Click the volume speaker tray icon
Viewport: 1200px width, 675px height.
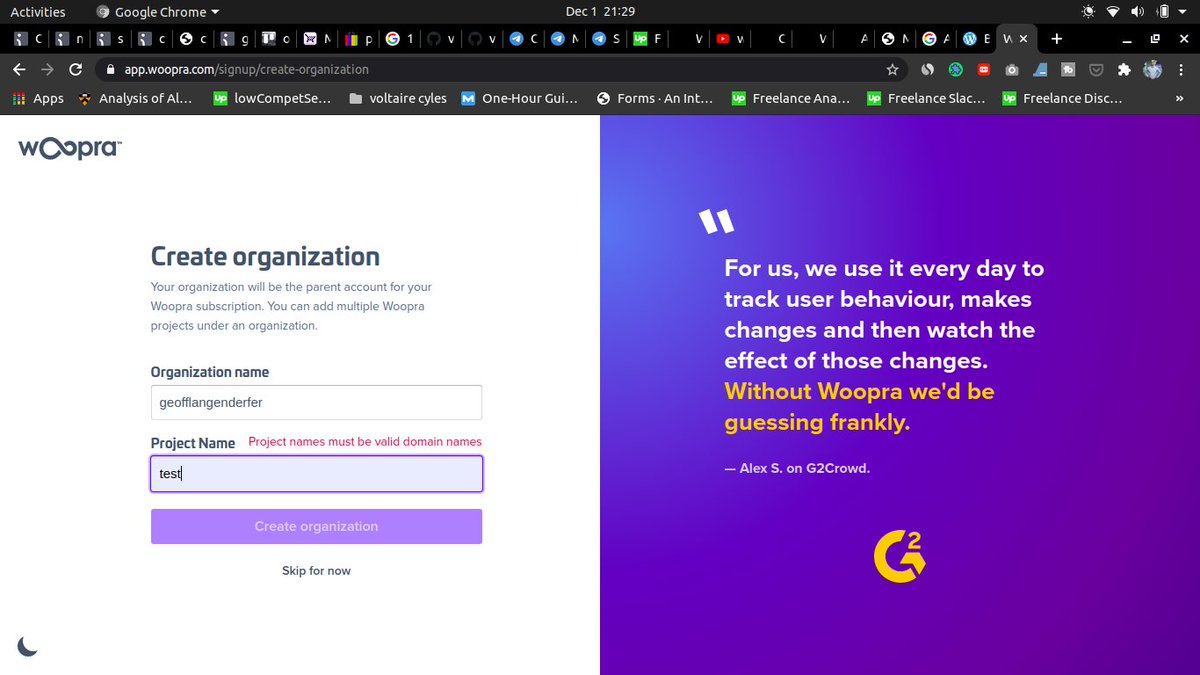(1139, 12)
